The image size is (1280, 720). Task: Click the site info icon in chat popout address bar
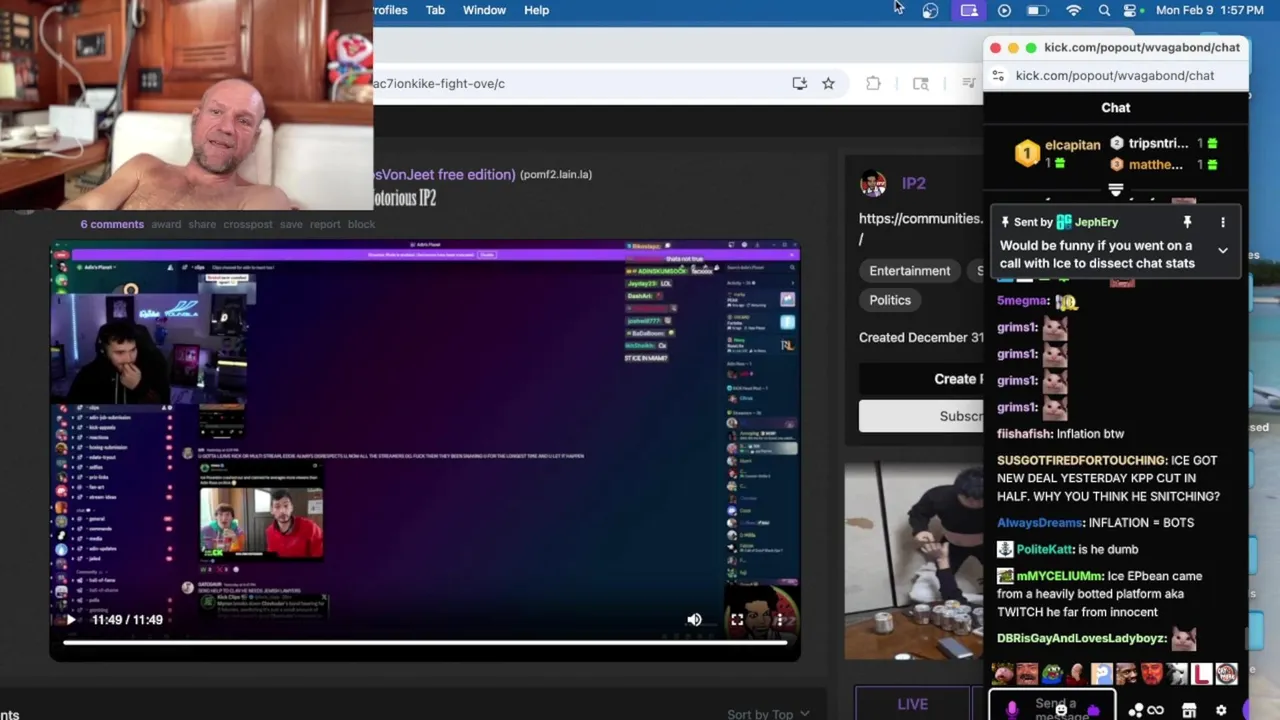[x=997, y=75]
